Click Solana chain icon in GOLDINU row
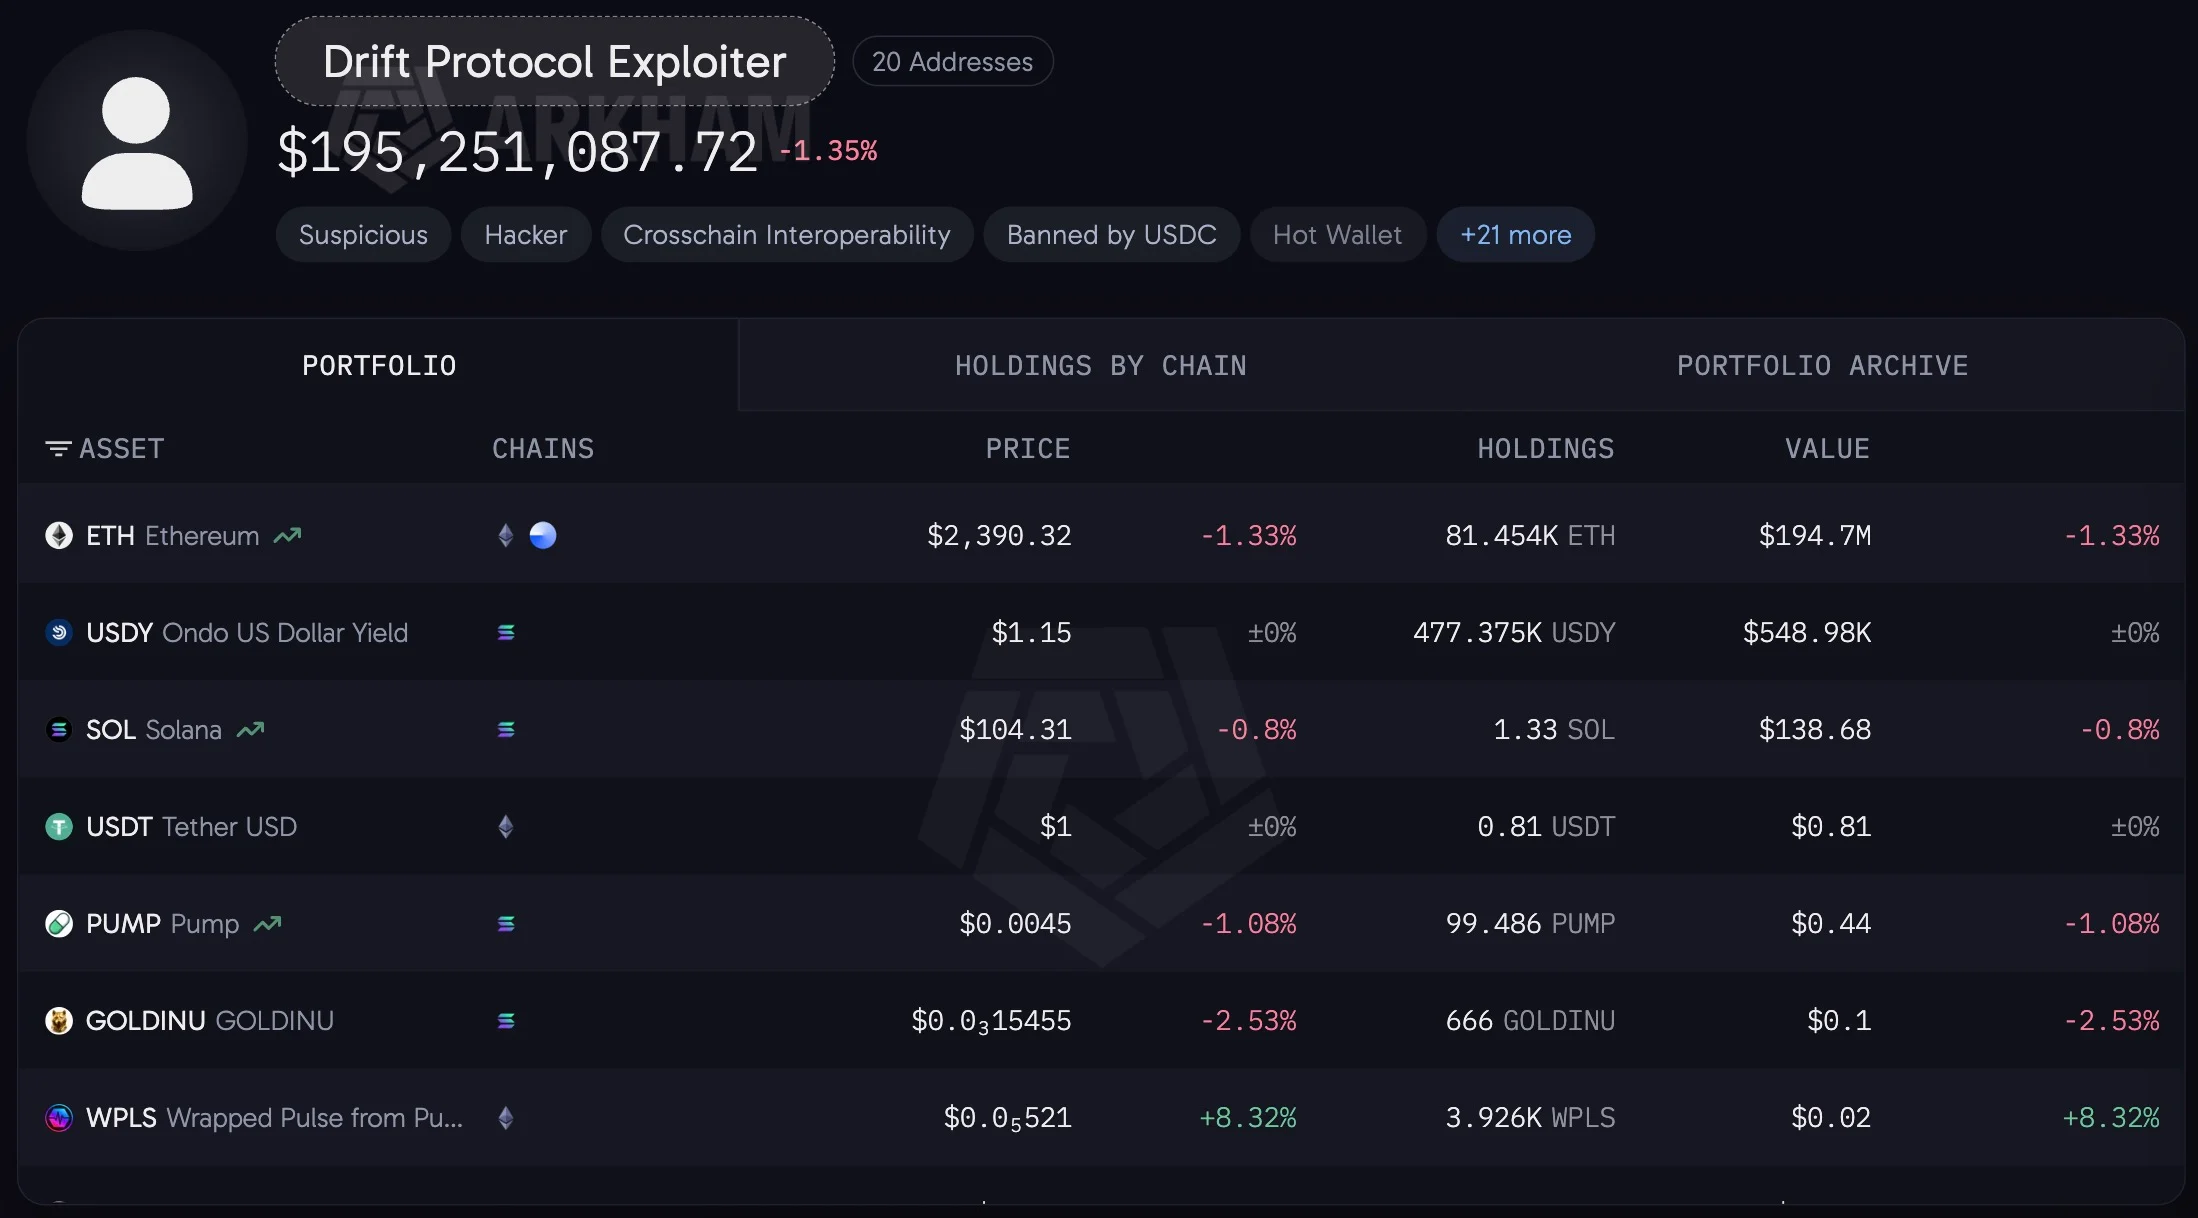This screenshot has height=1218, width=2198. coord(506,1021)
